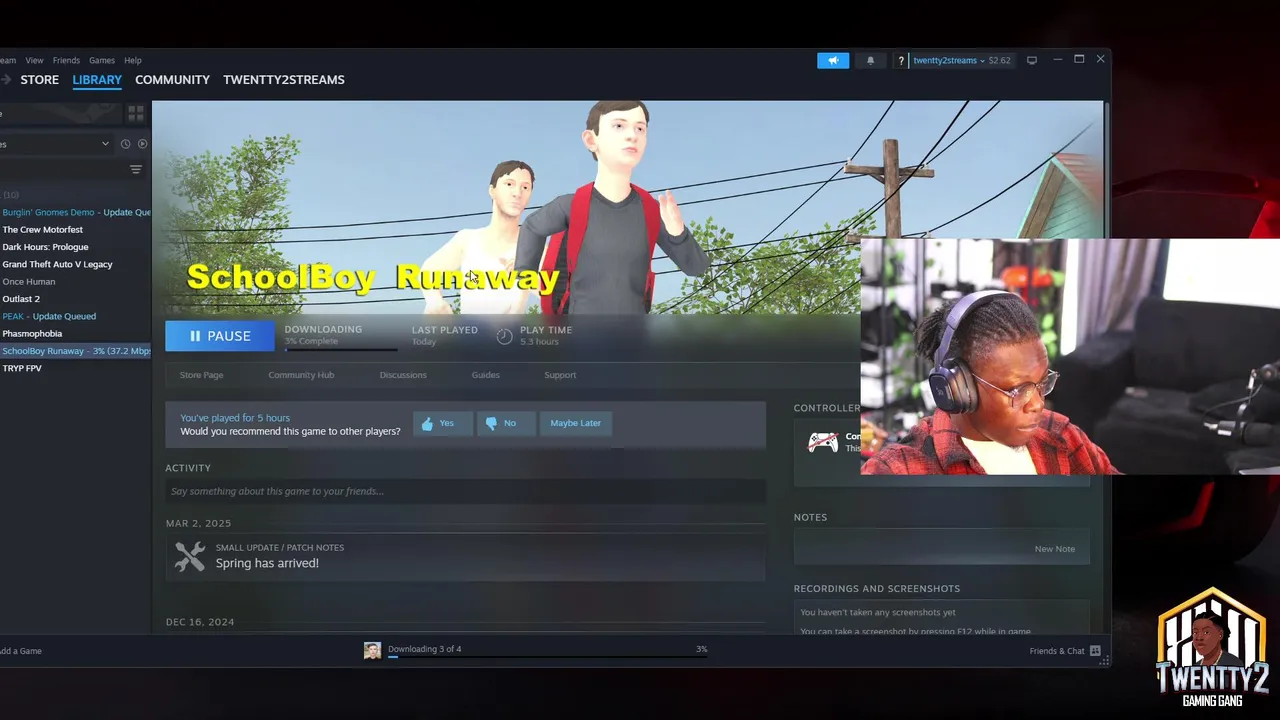Click the download progress bar under Downloading
1280x720 pixels.
341,349
